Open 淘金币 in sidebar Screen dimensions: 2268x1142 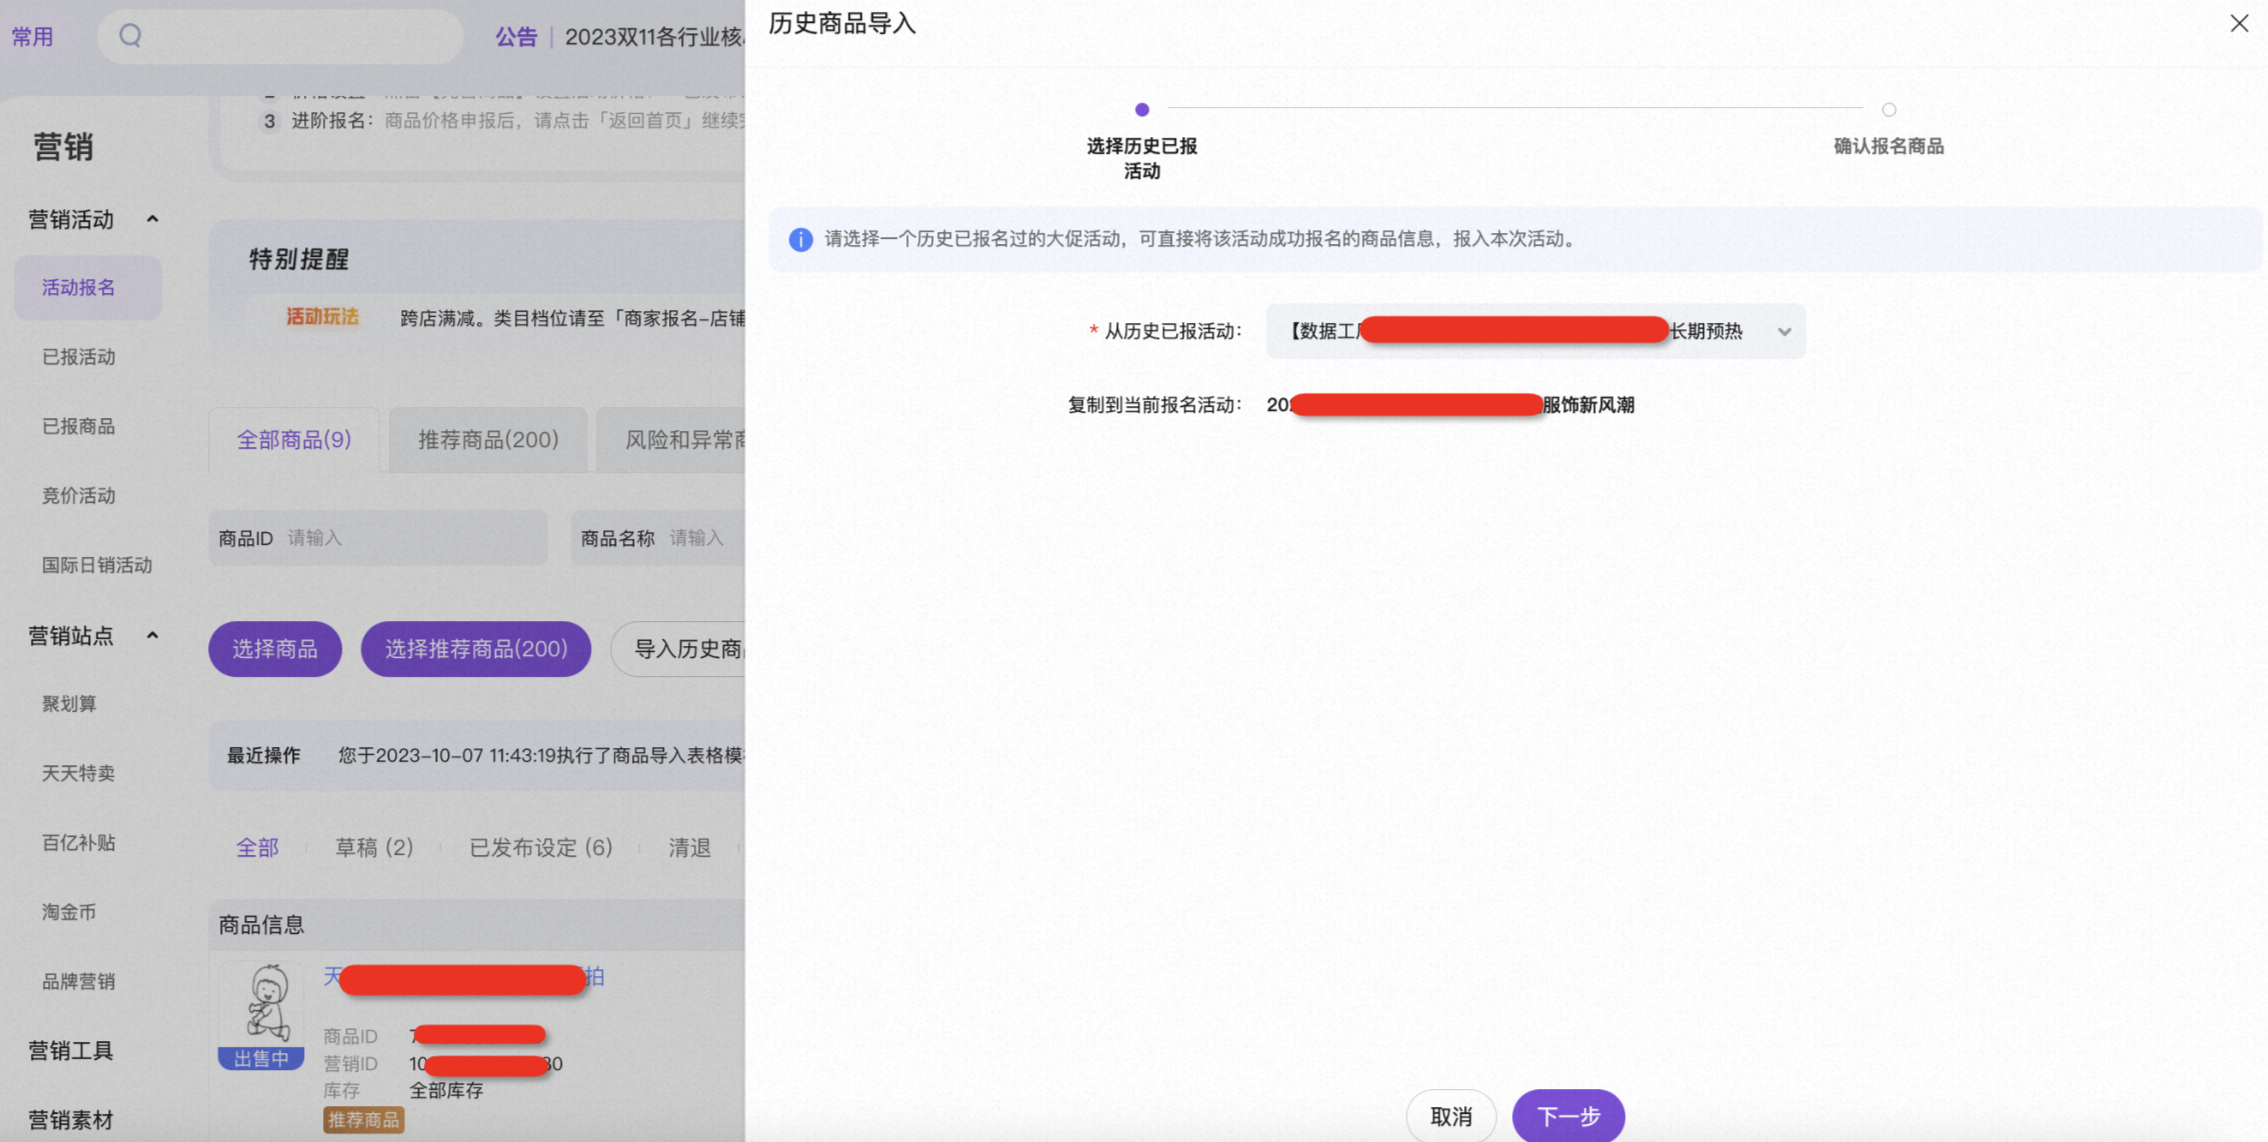click(69, 912)
